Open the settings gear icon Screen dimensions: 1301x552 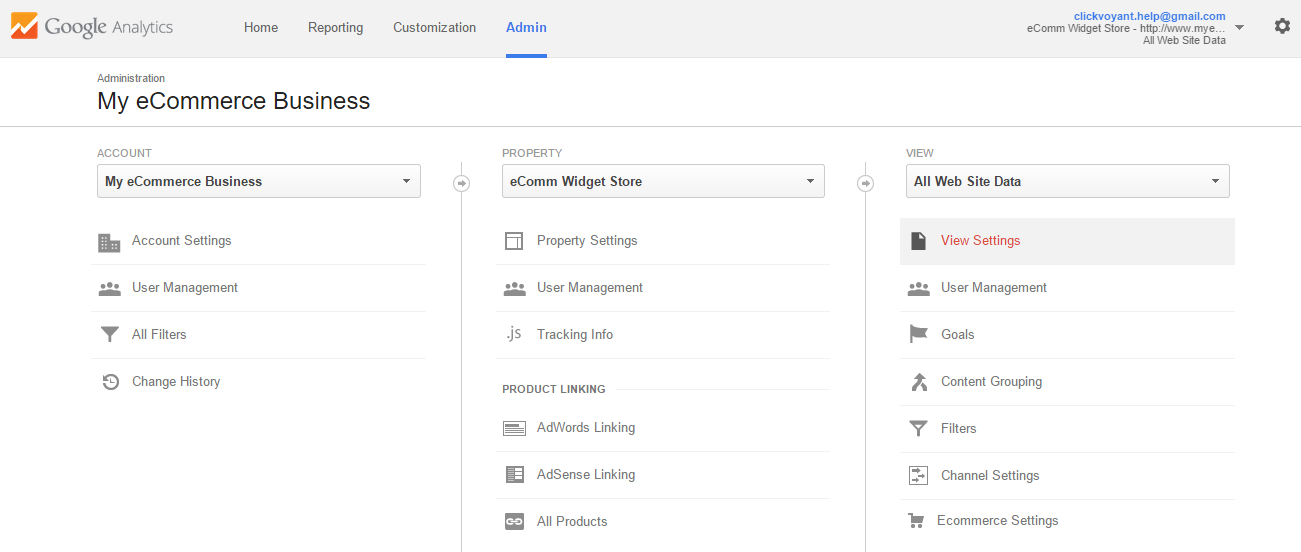tap(1282, 27)
